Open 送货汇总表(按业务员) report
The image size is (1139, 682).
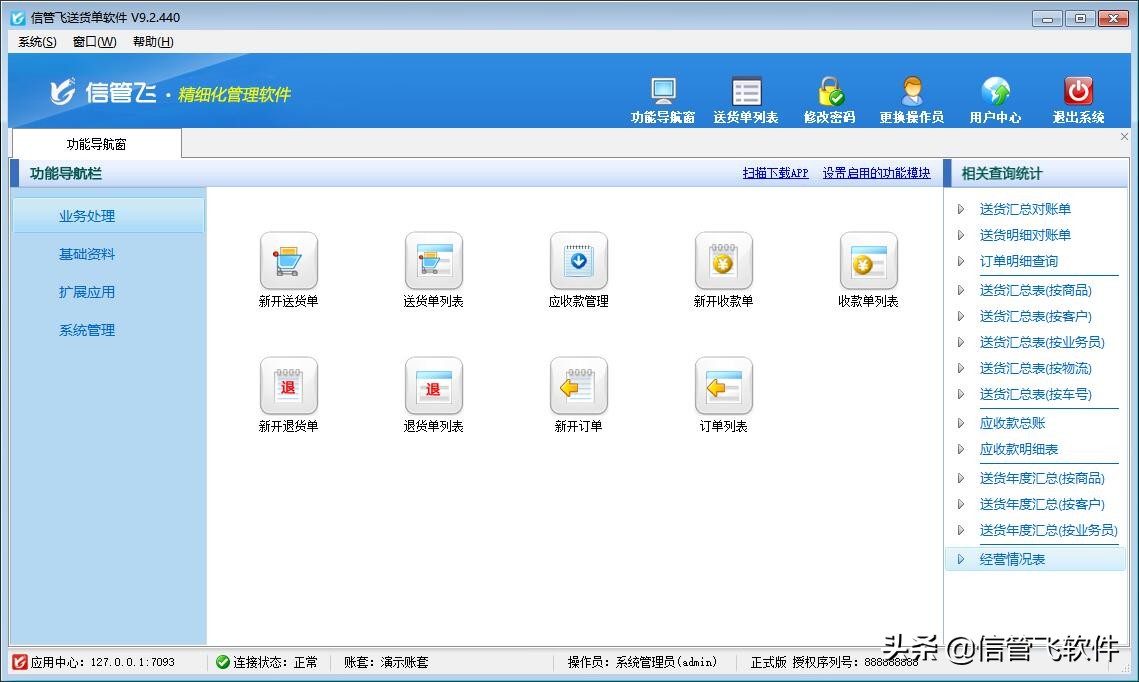point(1042,342)
